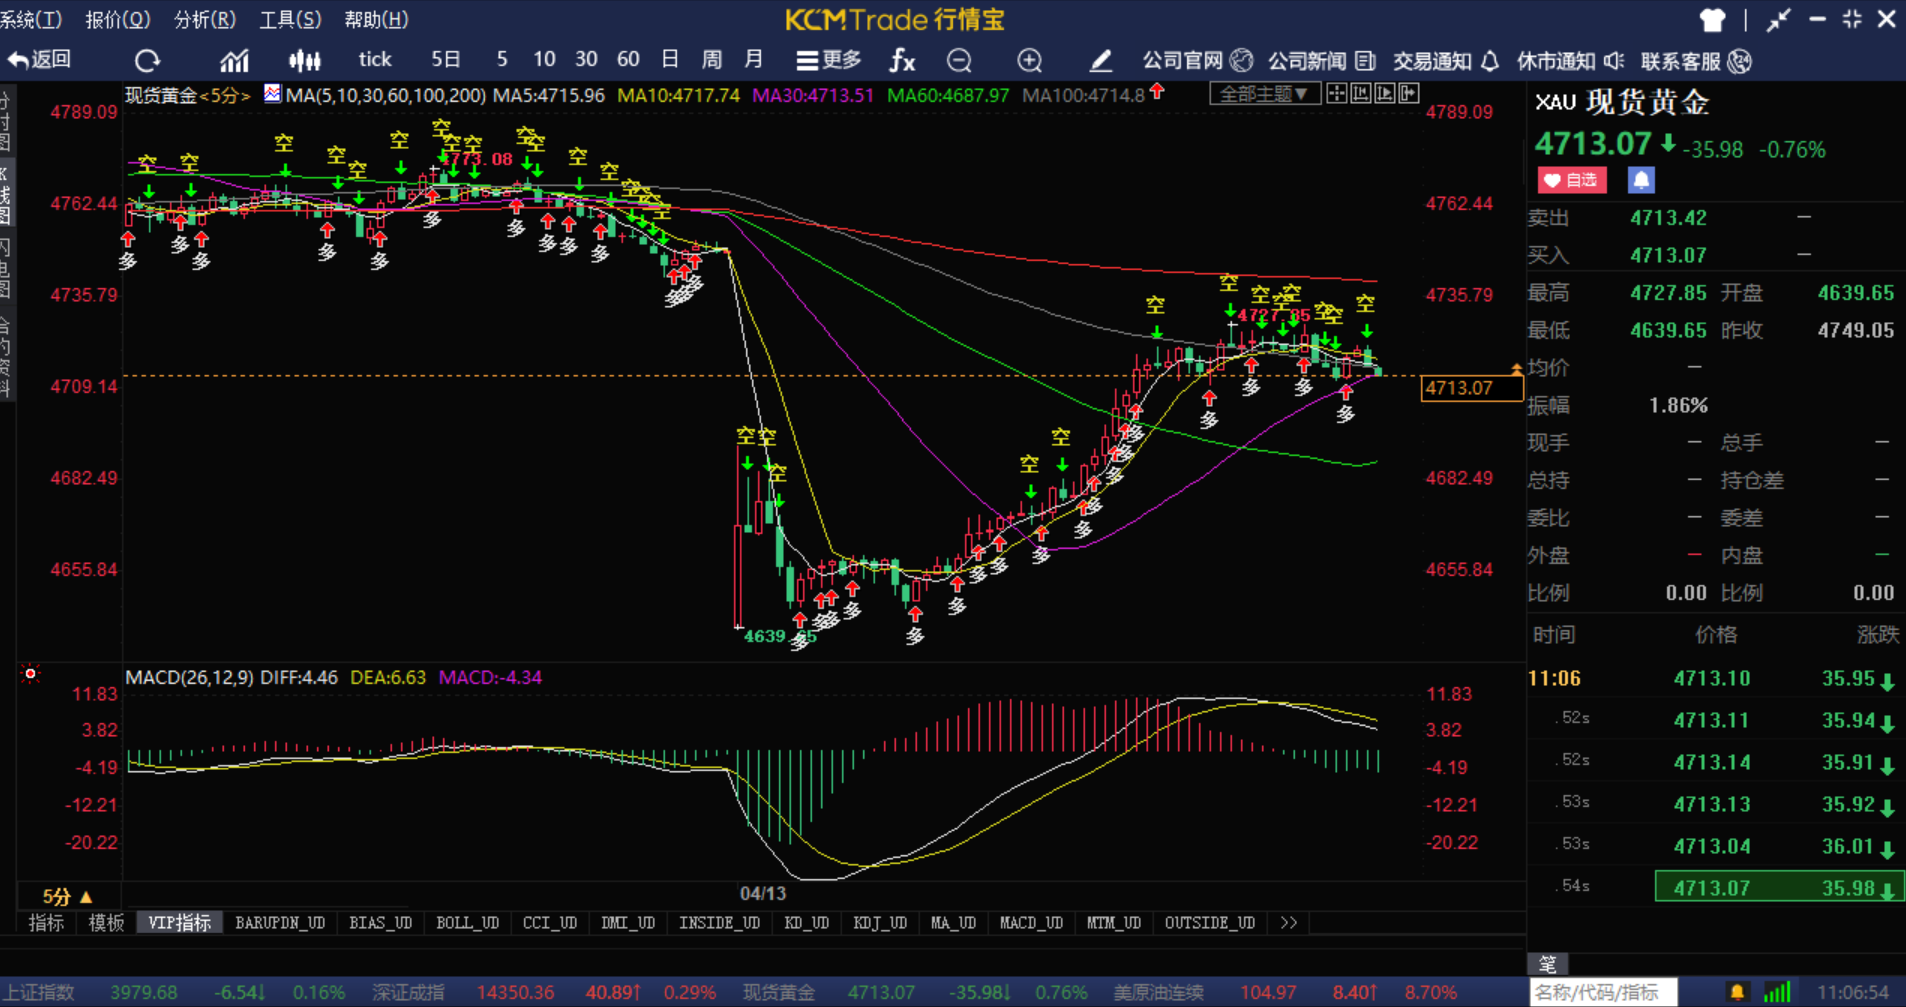Zoom in the chart with the plus magnifier
The height and width of the screenshot is (1007, 1906).
(x=1029, y=61)
